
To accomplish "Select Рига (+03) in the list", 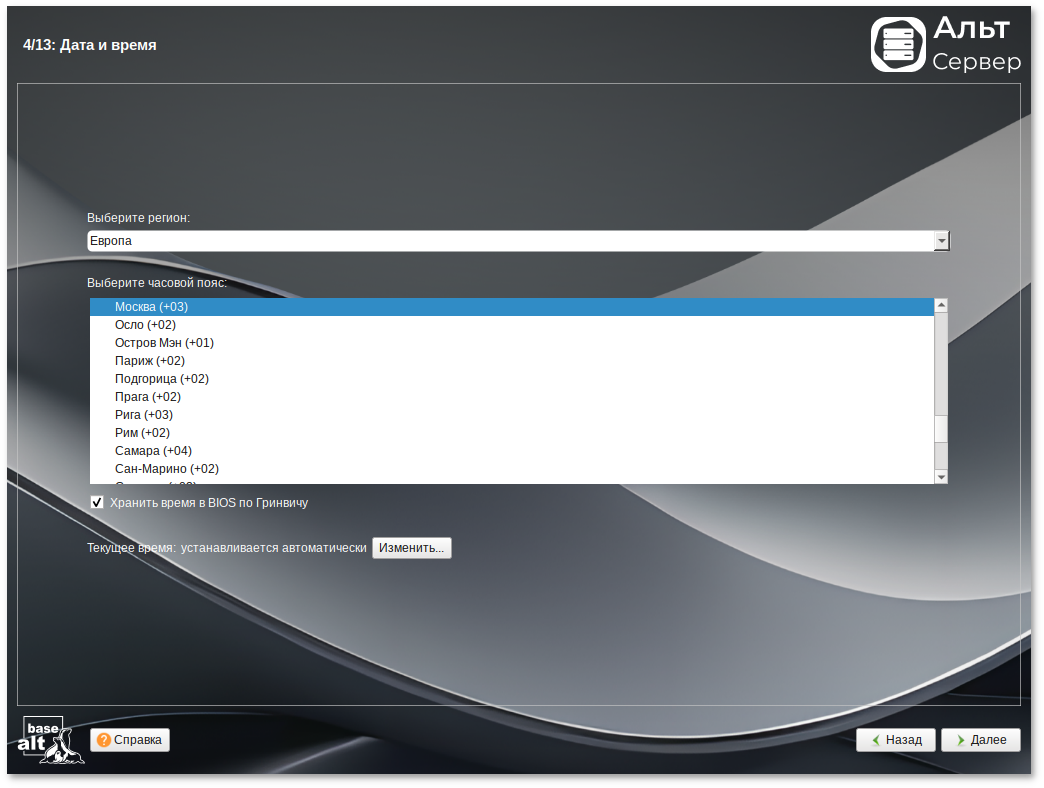I will click(144, 415).
